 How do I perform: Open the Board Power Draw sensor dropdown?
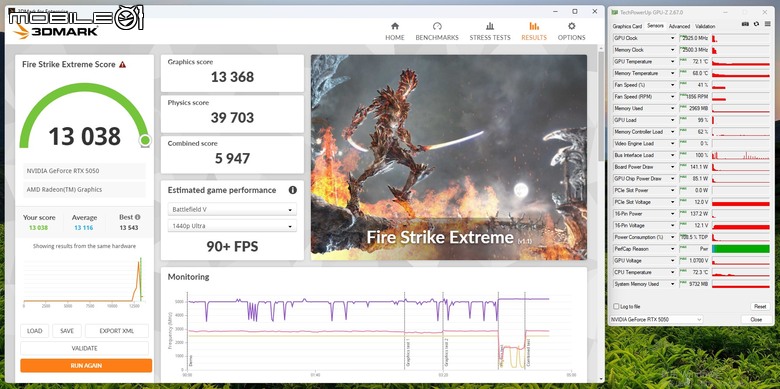[x=673, y=167]
